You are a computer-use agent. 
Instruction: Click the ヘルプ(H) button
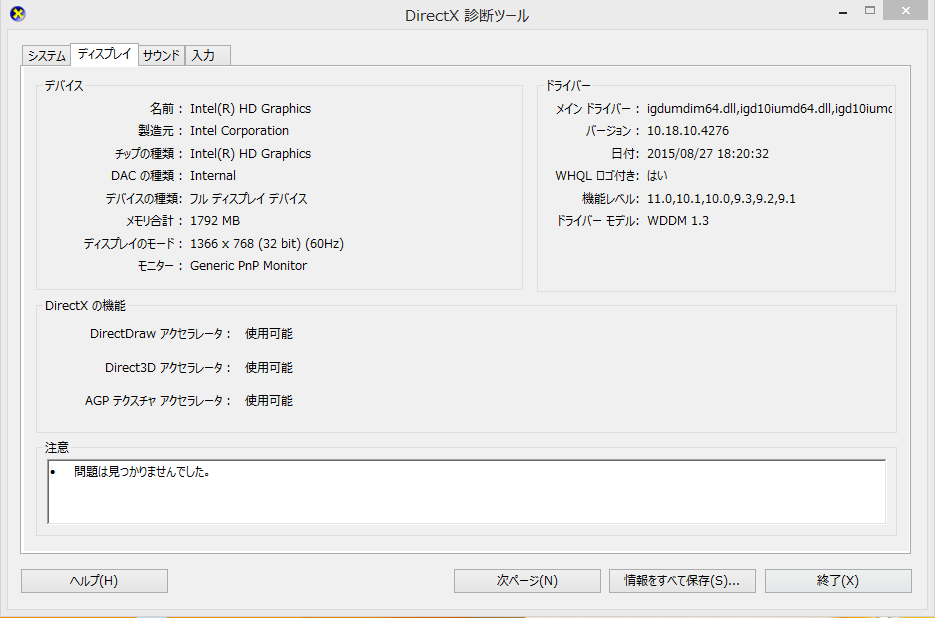coord(94,580)
